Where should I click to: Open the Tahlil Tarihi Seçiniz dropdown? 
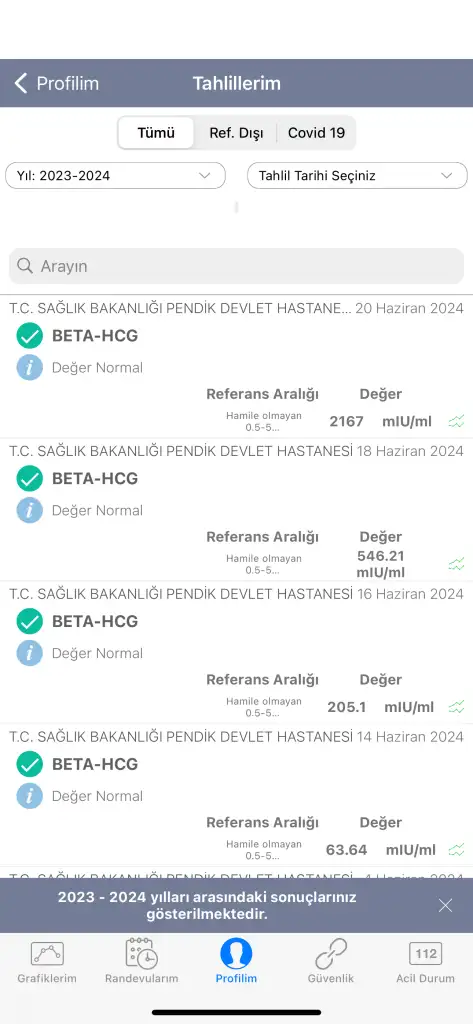[357, 176]
